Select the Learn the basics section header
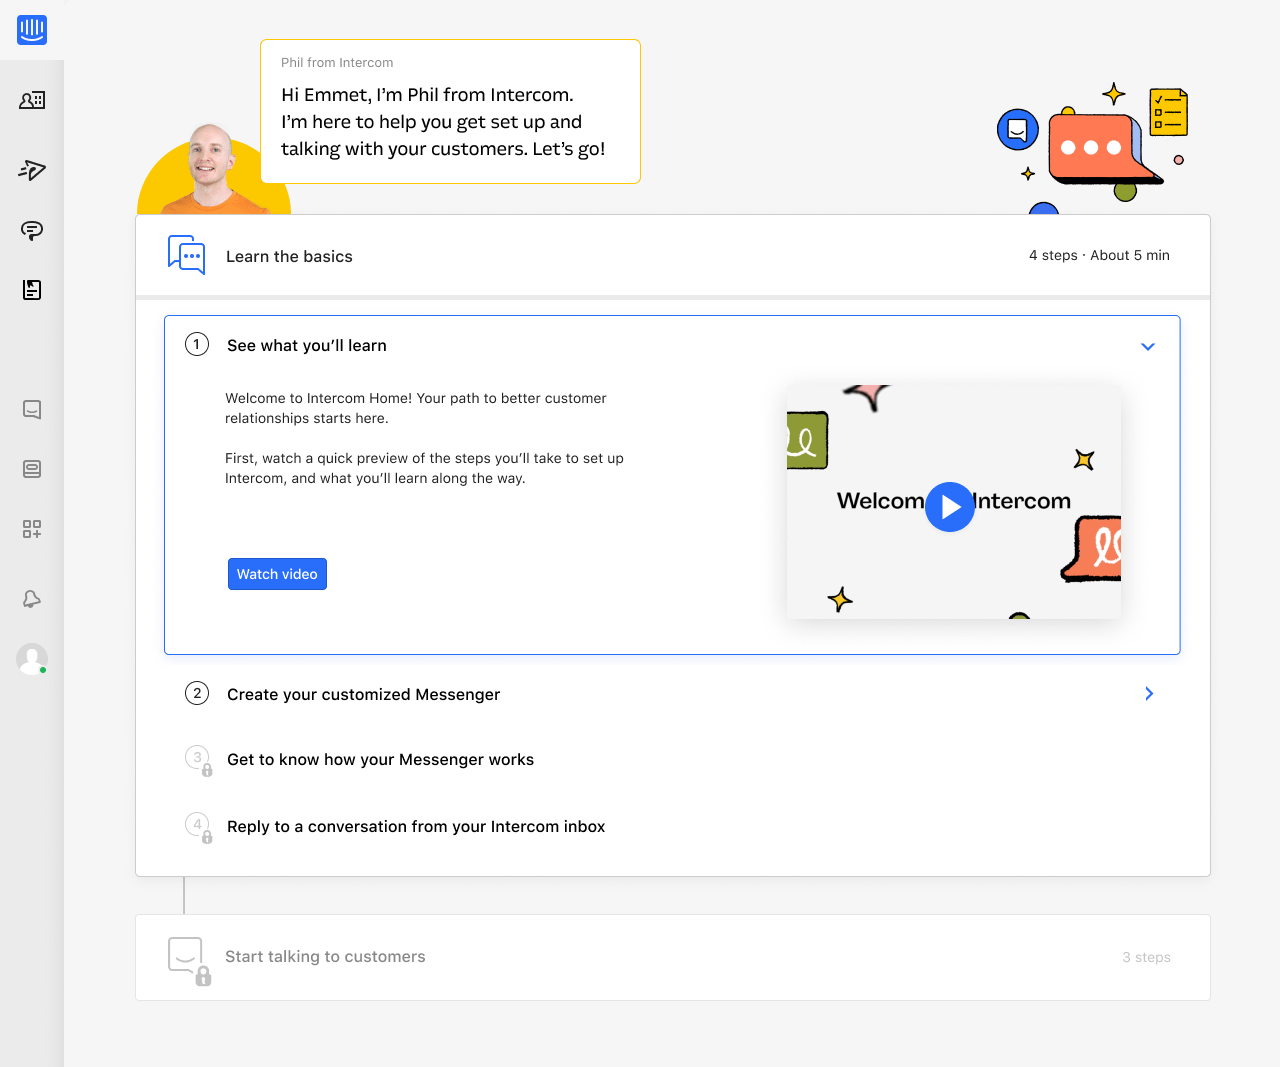The height and width of the screenshot is (1067, 1280). point(289,256)
